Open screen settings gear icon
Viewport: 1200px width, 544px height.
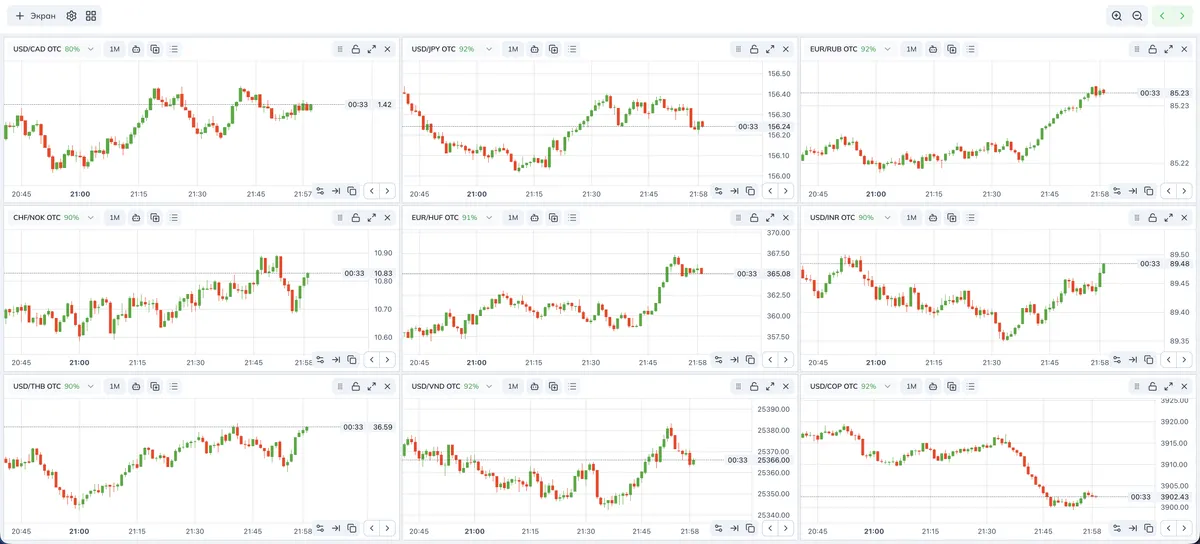(71, 16)
